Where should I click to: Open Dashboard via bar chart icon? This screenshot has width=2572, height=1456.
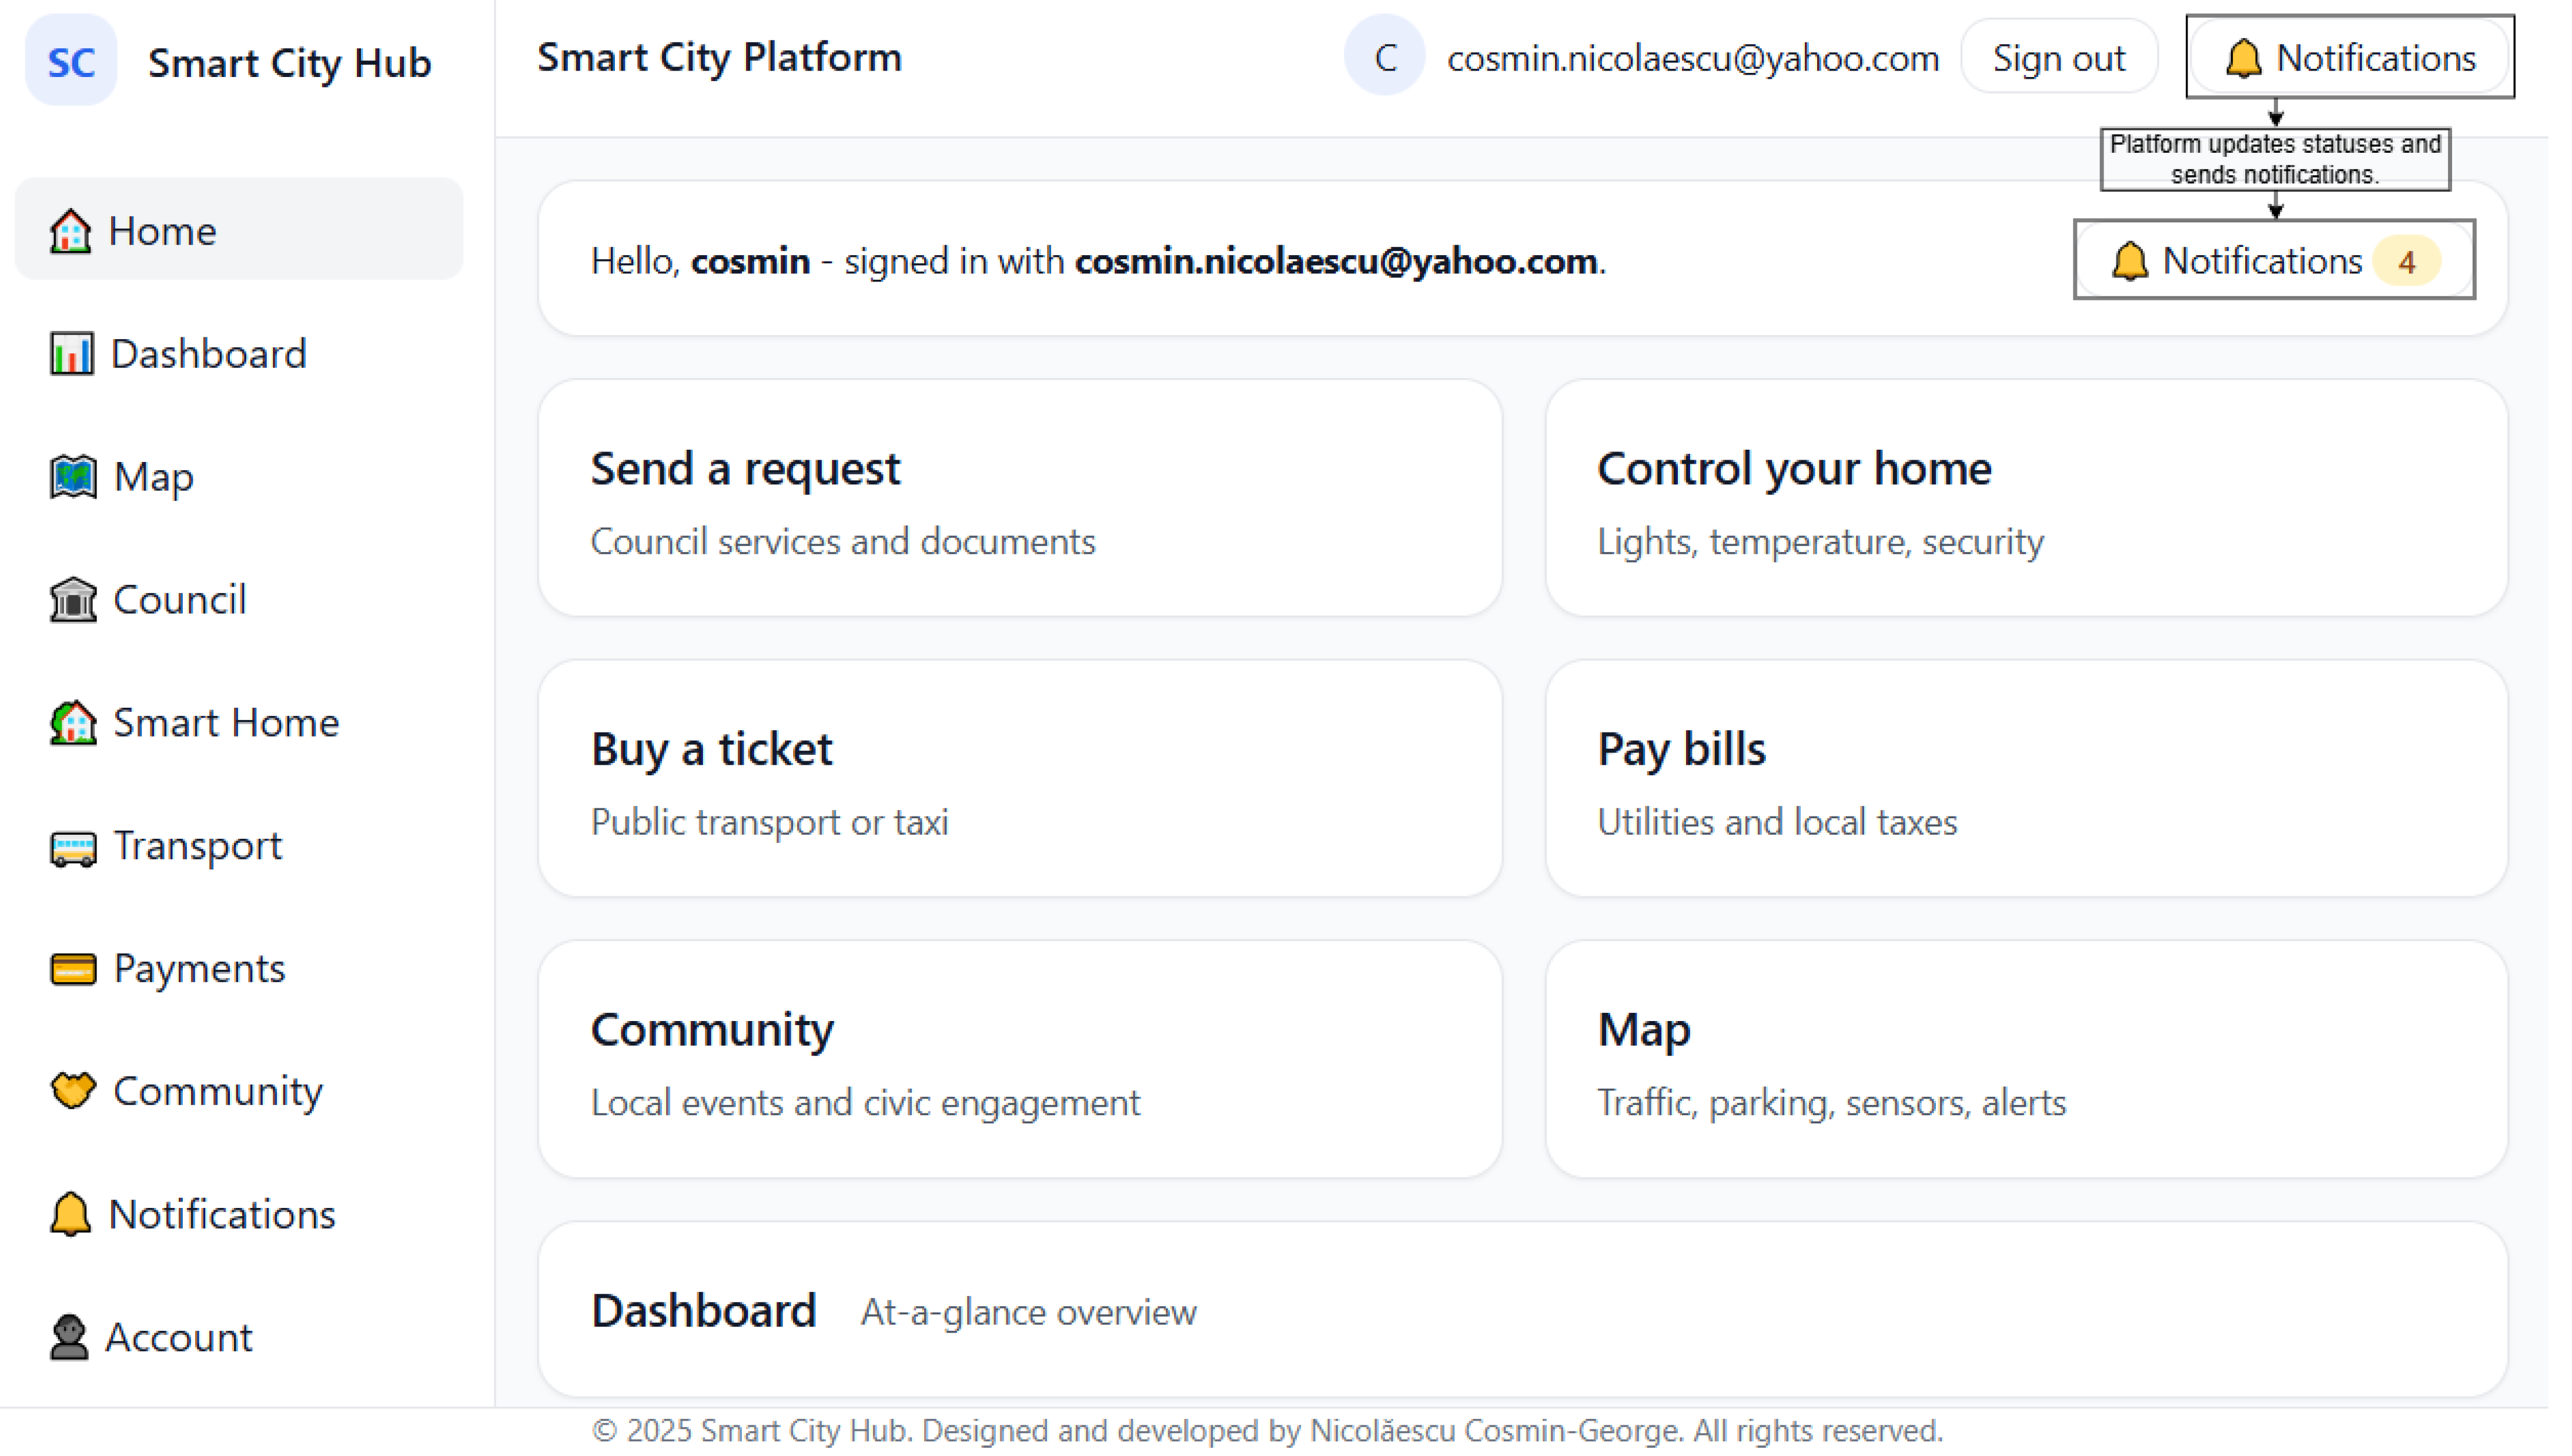pyautogui.click(x=72, y=355)
